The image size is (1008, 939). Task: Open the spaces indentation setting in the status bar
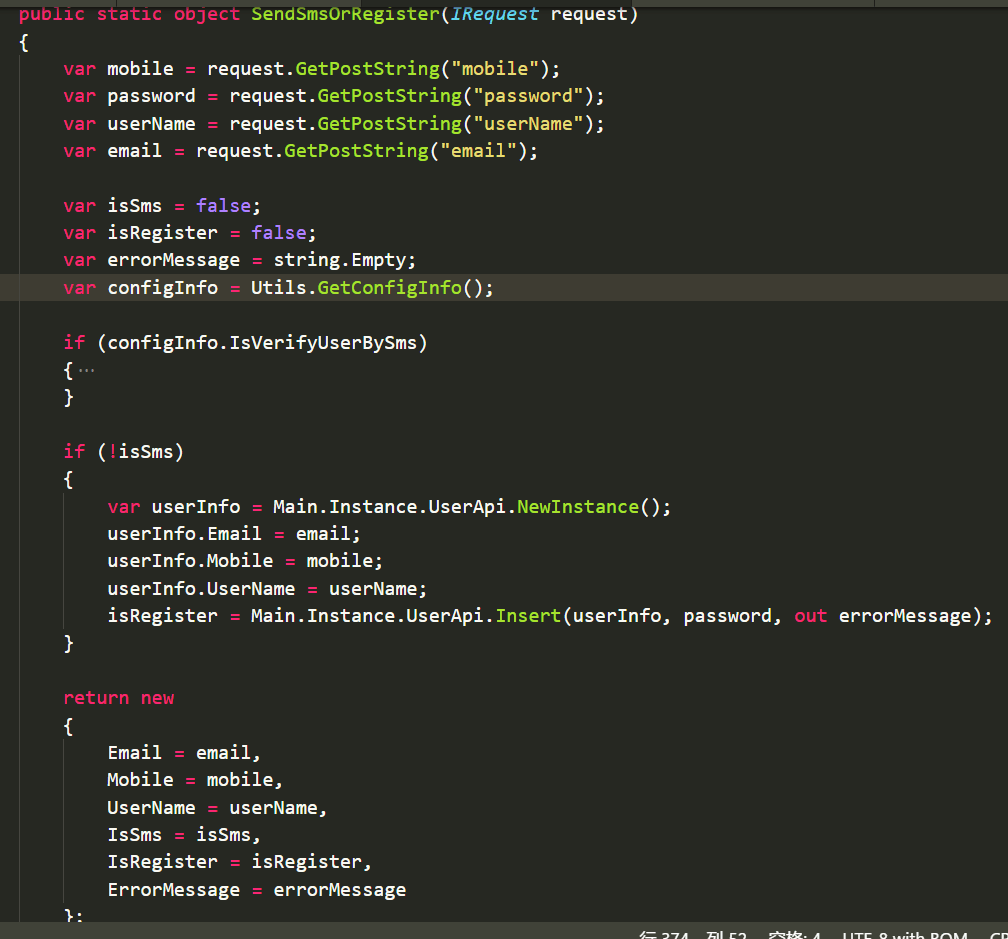coord(795,934)
